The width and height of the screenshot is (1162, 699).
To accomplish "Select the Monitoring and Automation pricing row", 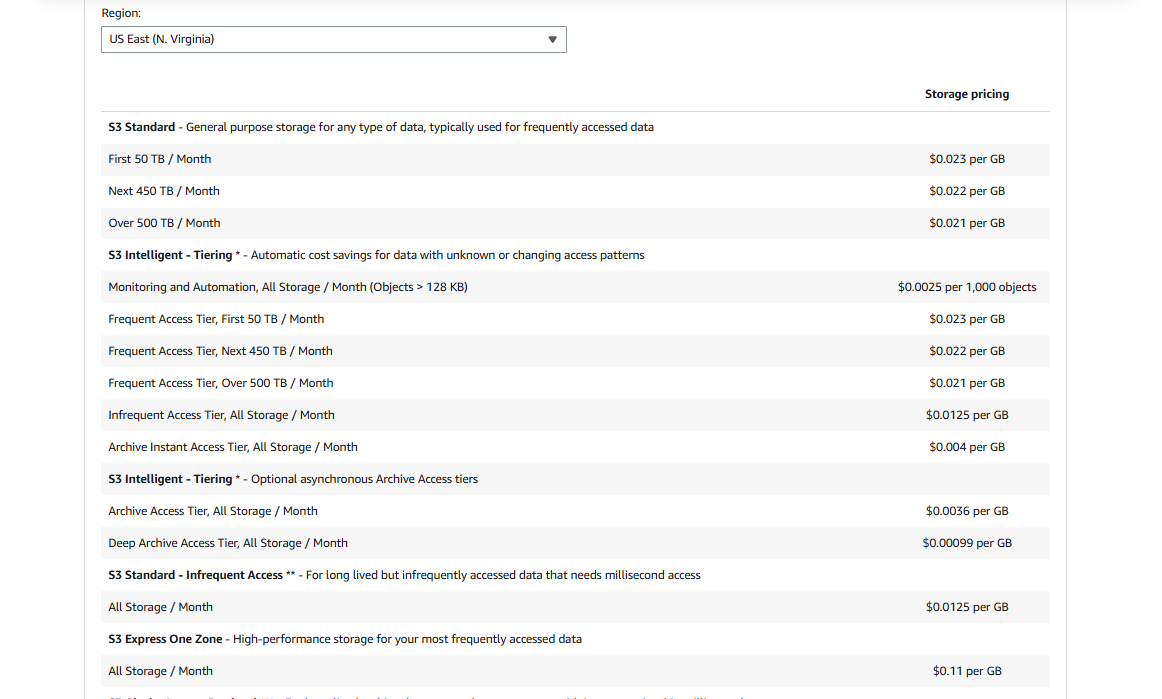I will [x=575, y=287].
